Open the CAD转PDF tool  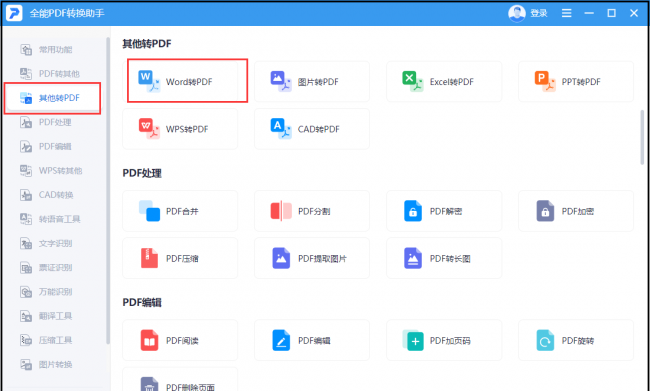312,129
